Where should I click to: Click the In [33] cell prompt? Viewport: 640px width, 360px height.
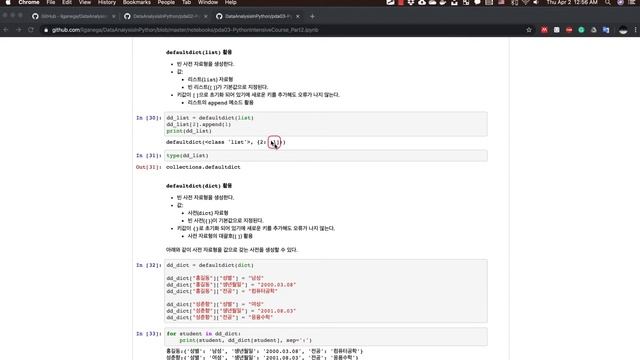(x=149, y=334)
